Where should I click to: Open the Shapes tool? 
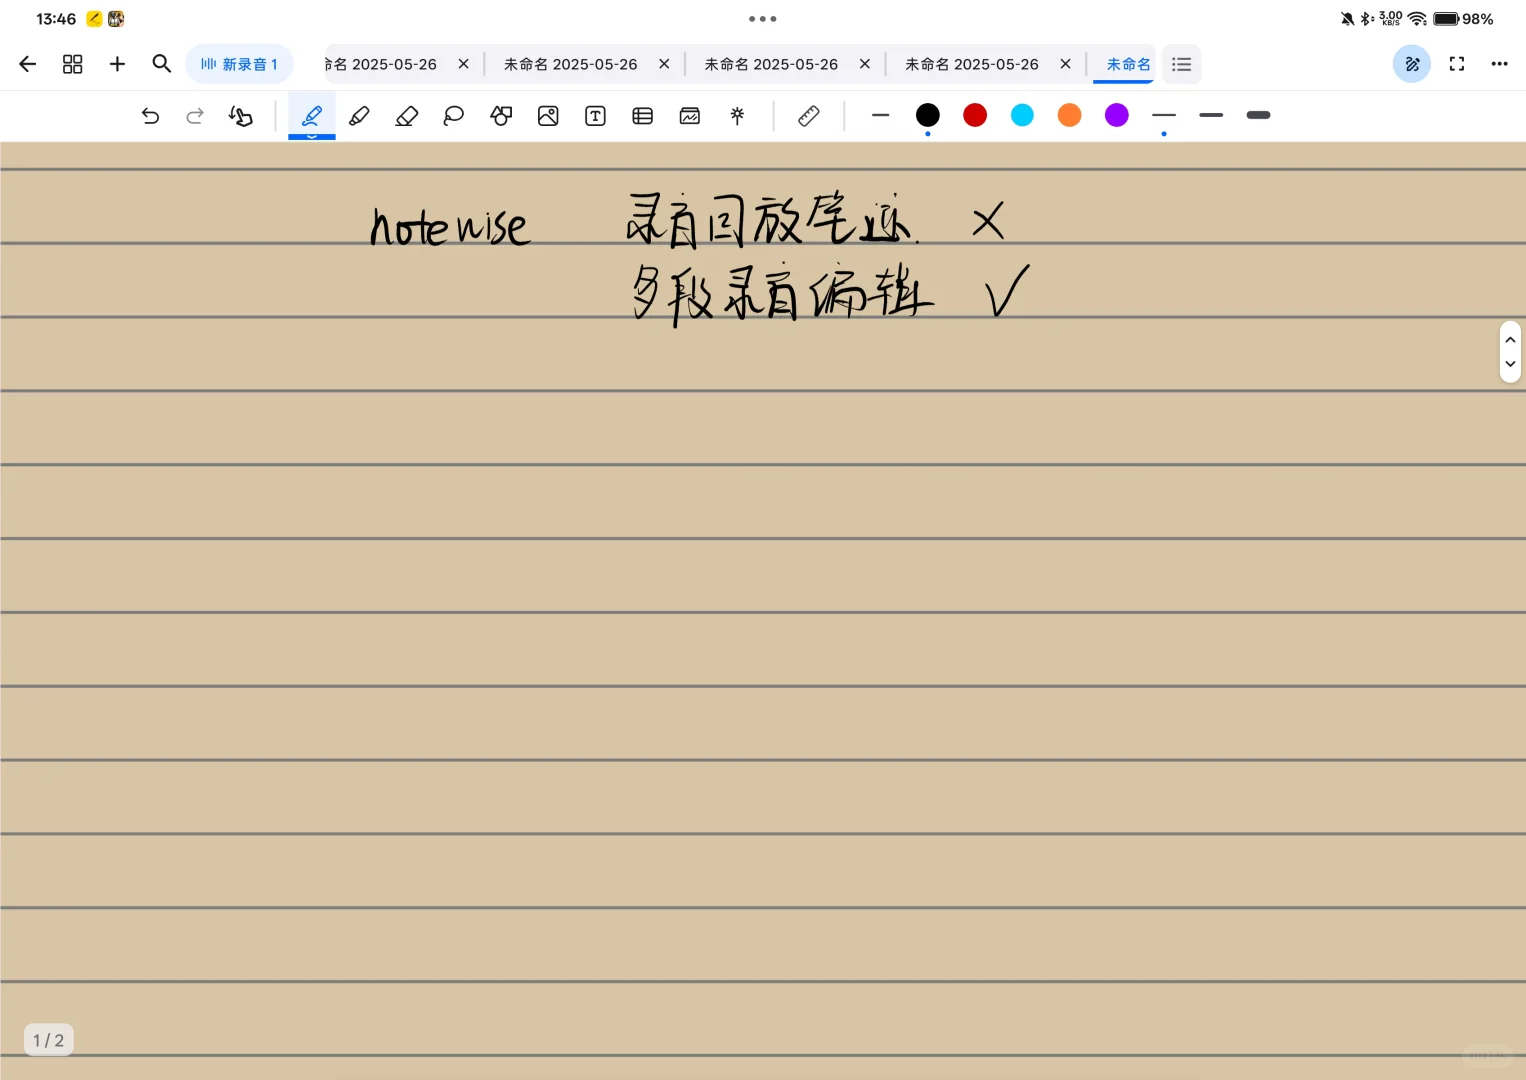click(501, 115)
